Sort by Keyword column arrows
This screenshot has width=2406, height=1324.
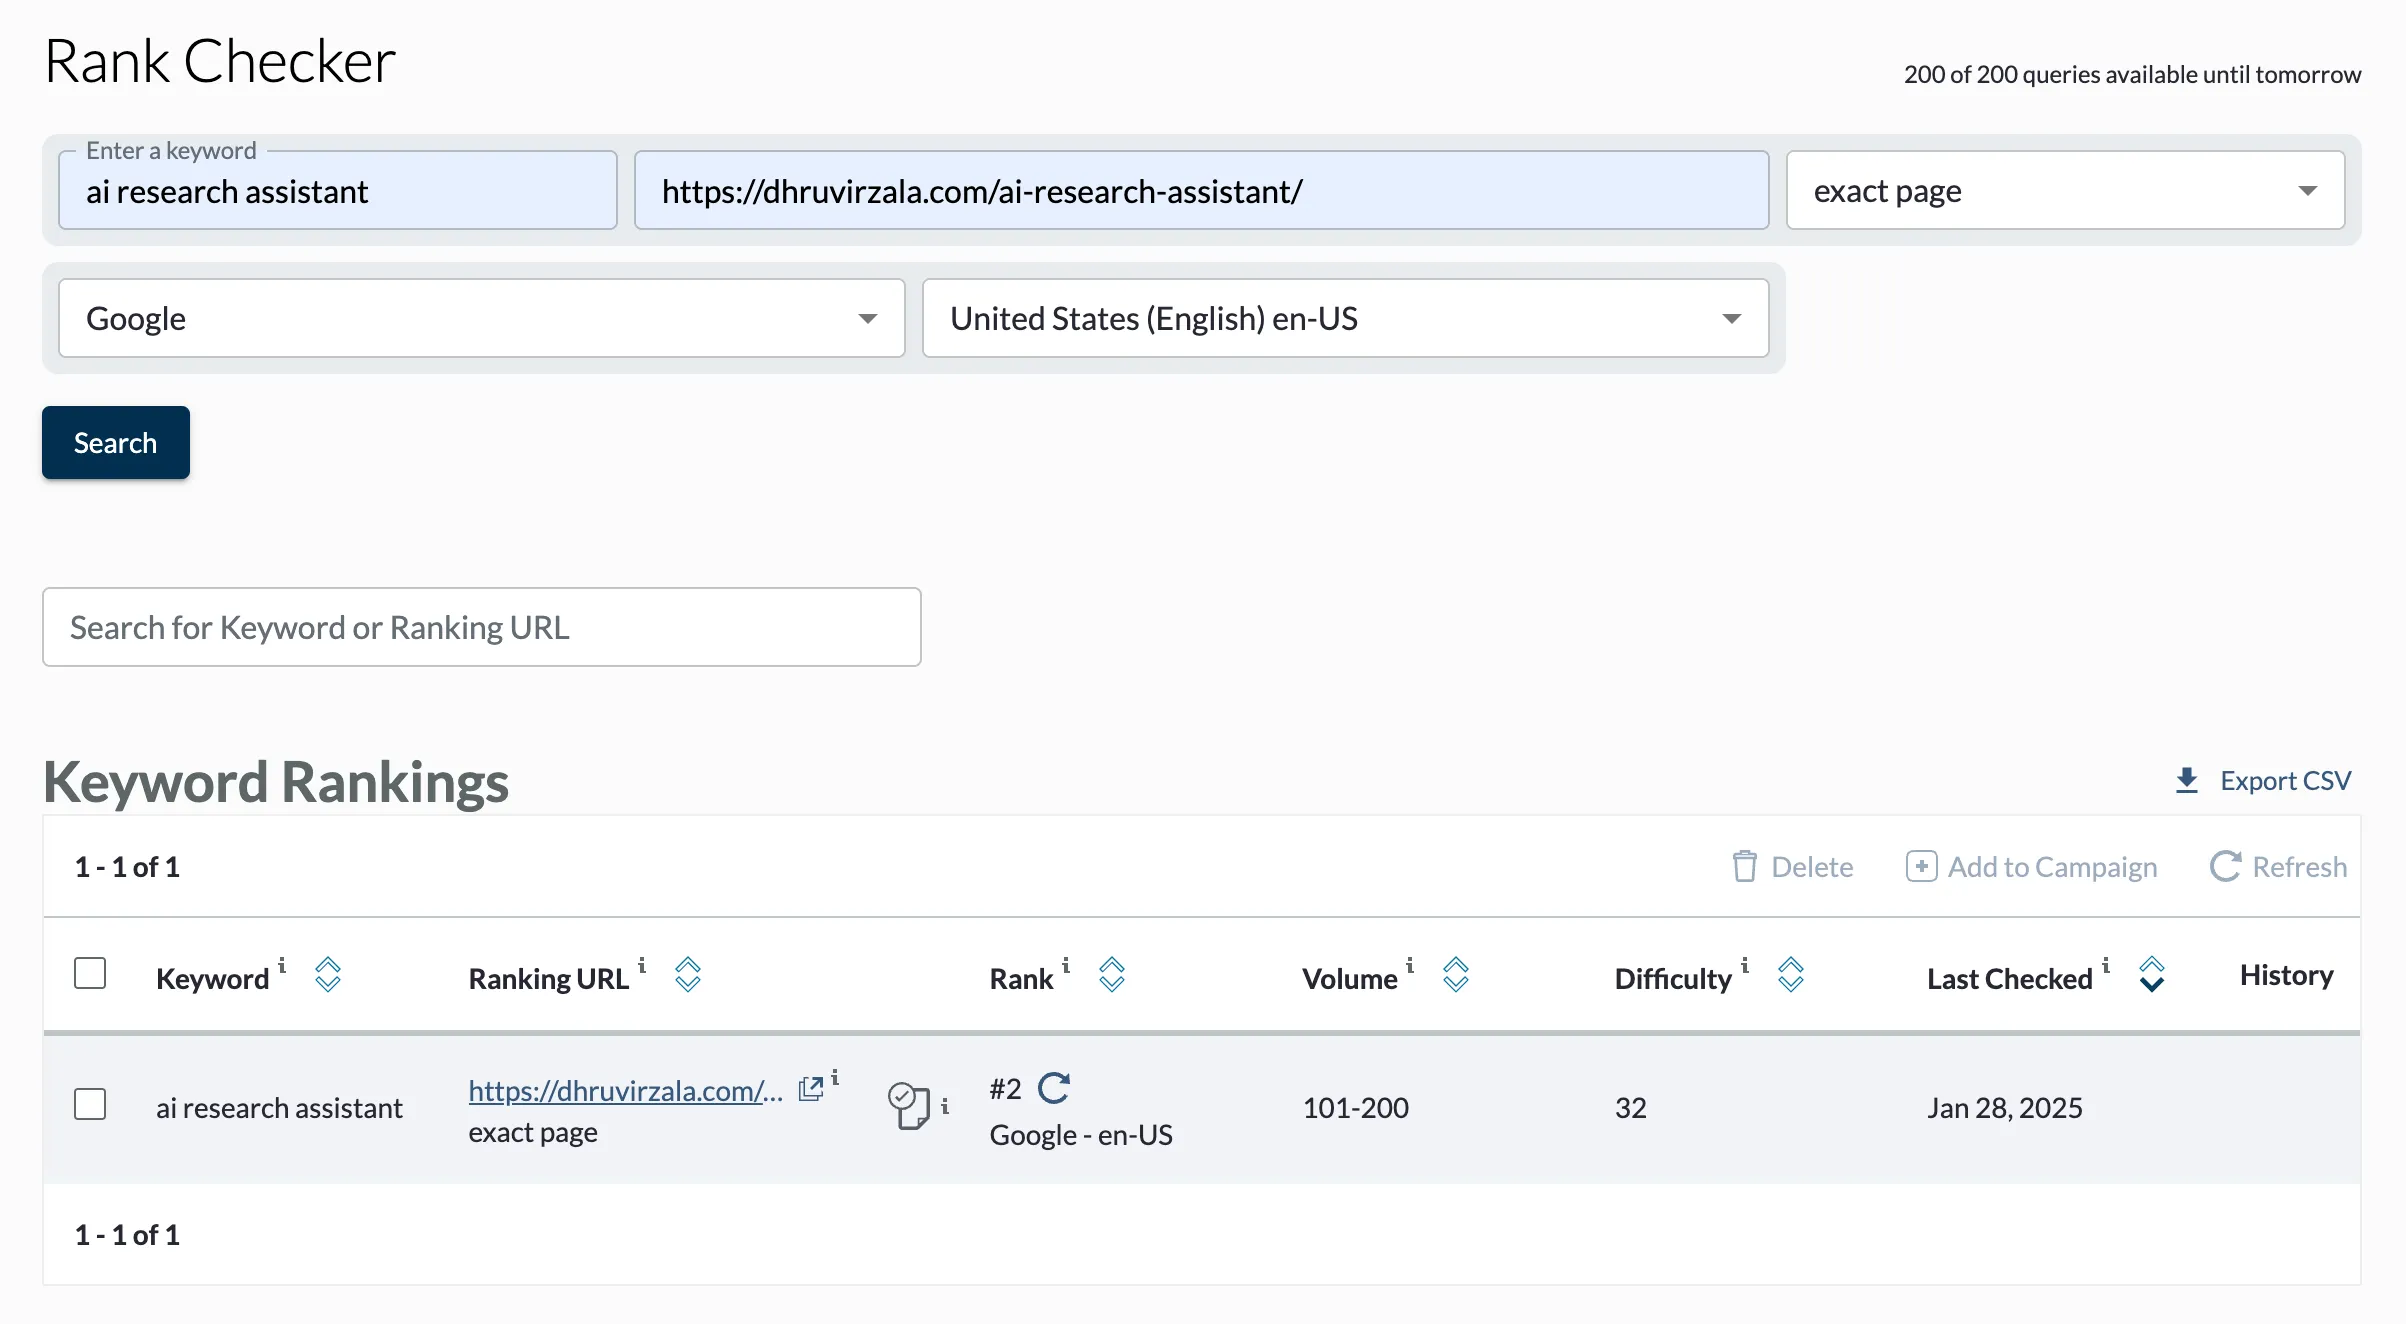(328, 974)
